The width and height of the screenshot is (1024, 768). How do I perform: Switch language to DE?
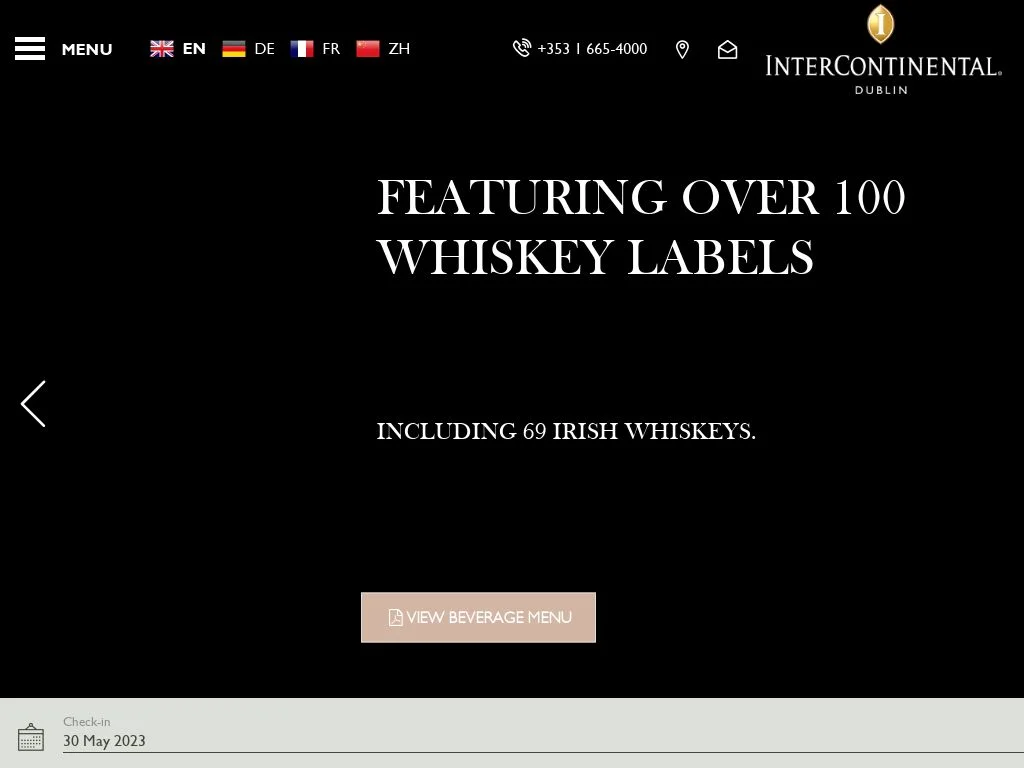(x=264, y=49)
